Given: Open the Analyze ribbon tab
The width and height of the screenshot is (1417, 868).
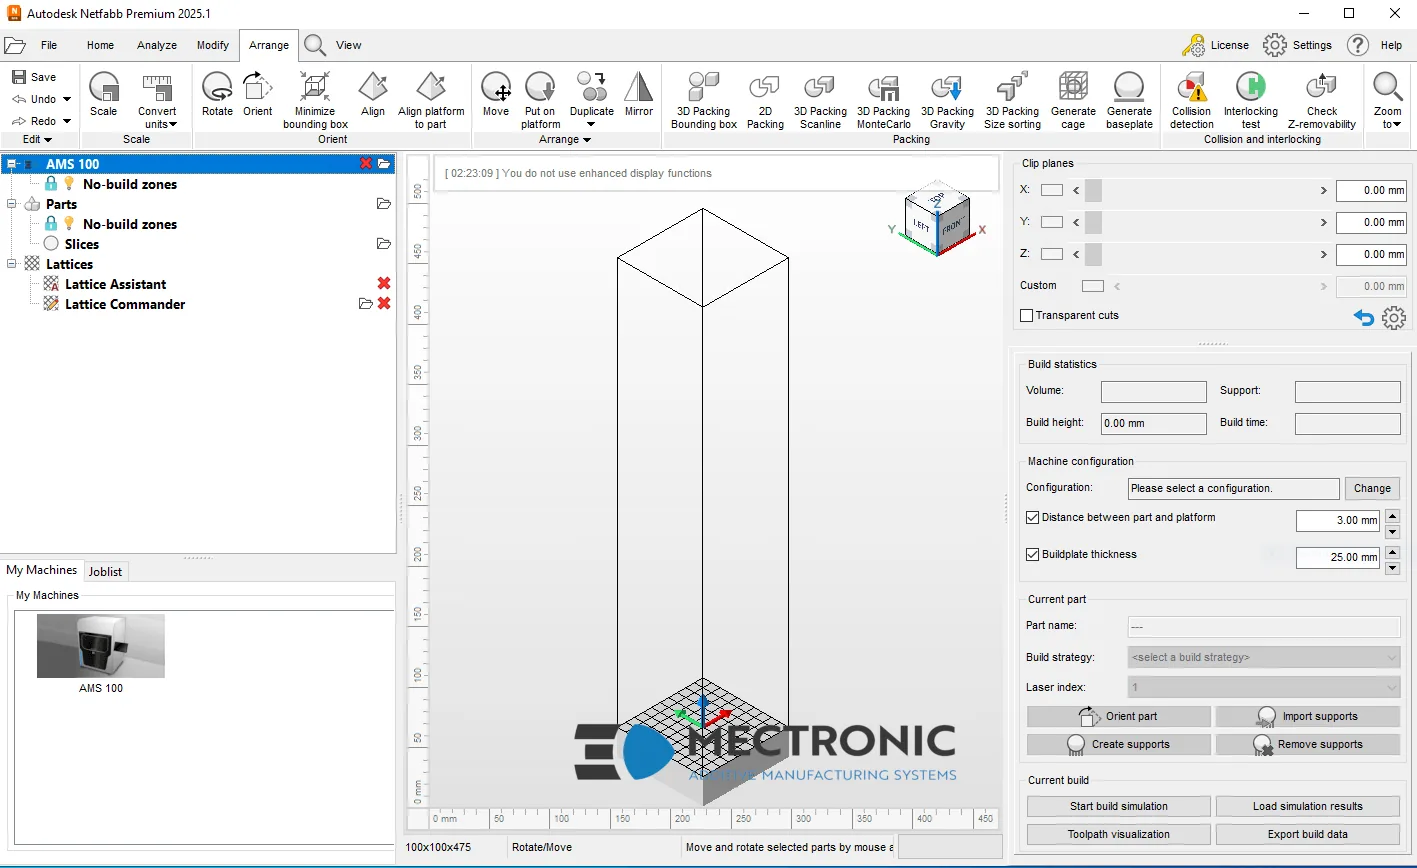Looking at the screenshot, I should point(157,45).
